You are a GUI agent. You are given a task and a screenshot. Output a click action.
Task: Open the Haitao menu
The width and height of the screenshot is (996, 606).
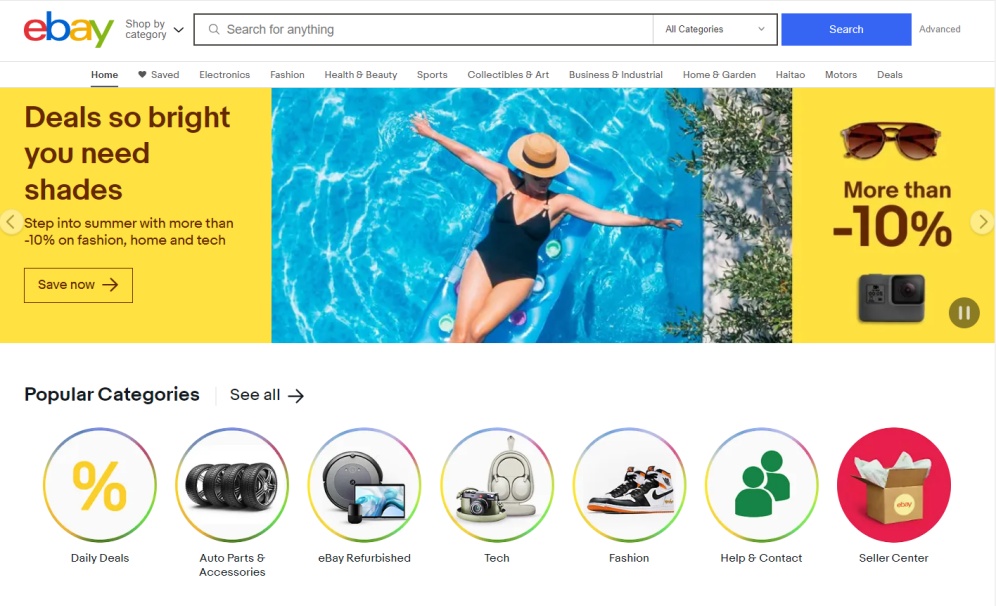(x=790, y=75)
